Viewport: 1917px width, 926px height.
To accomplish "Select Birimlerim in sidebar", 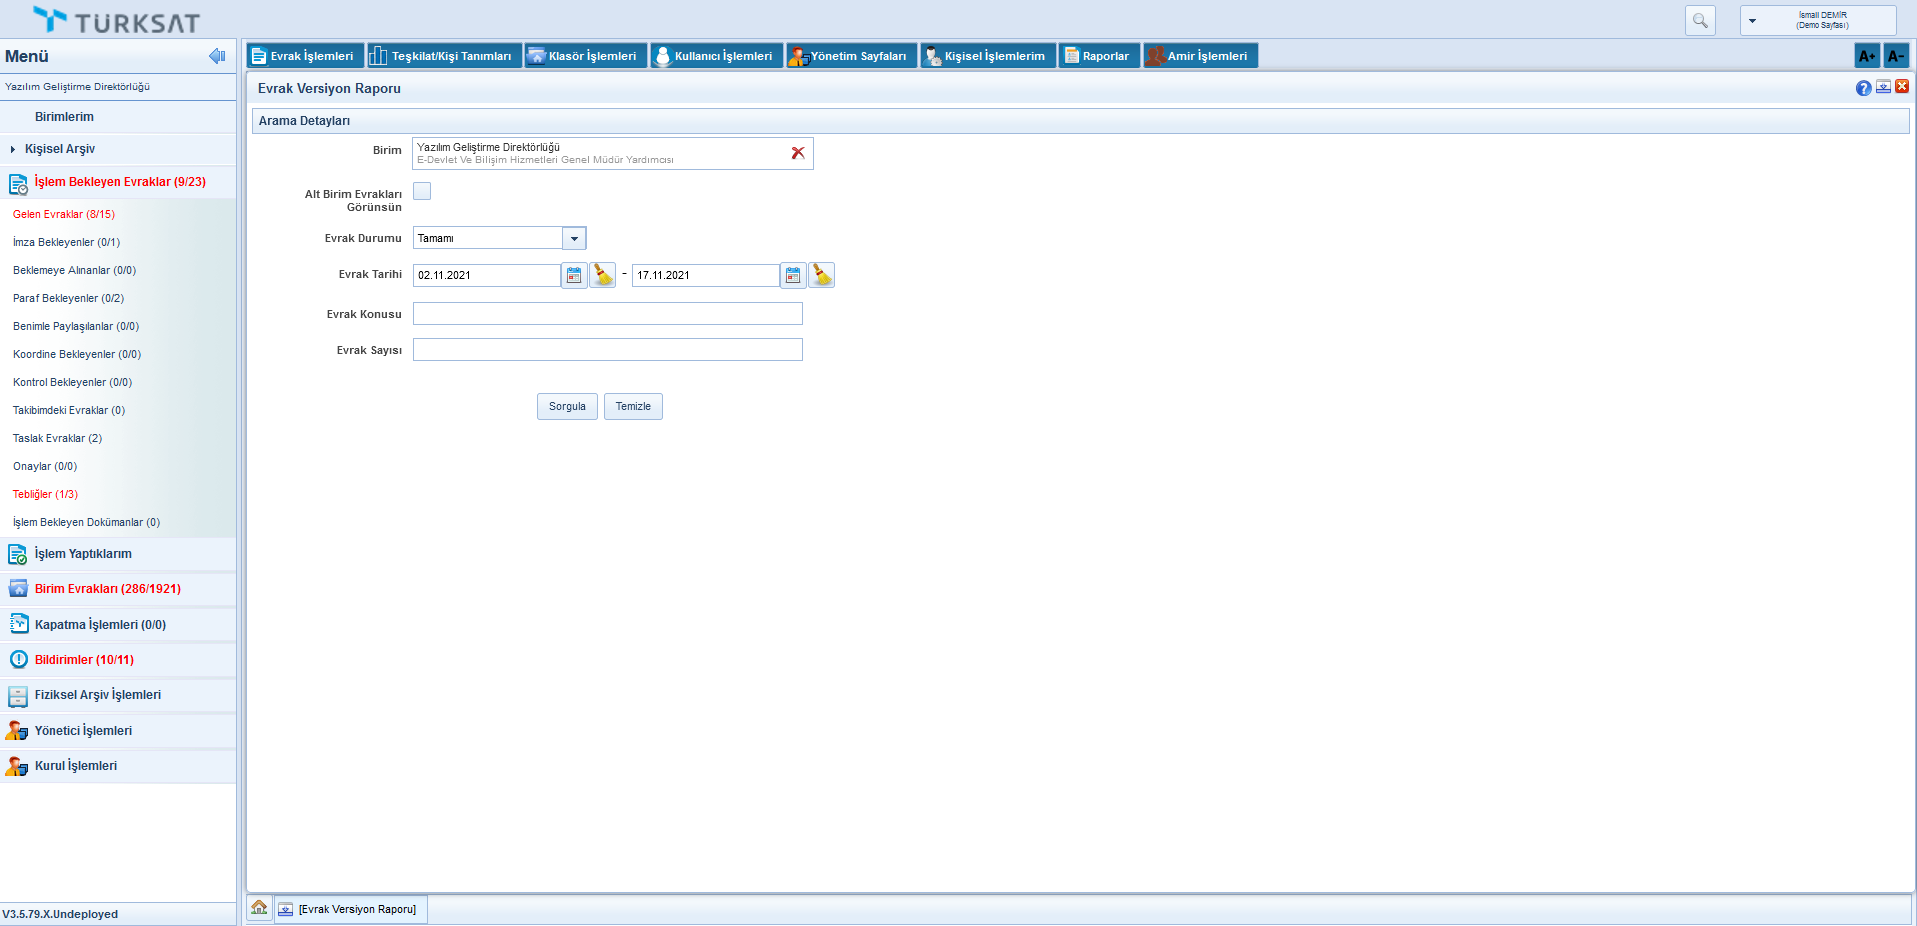I will pos(64,117).
